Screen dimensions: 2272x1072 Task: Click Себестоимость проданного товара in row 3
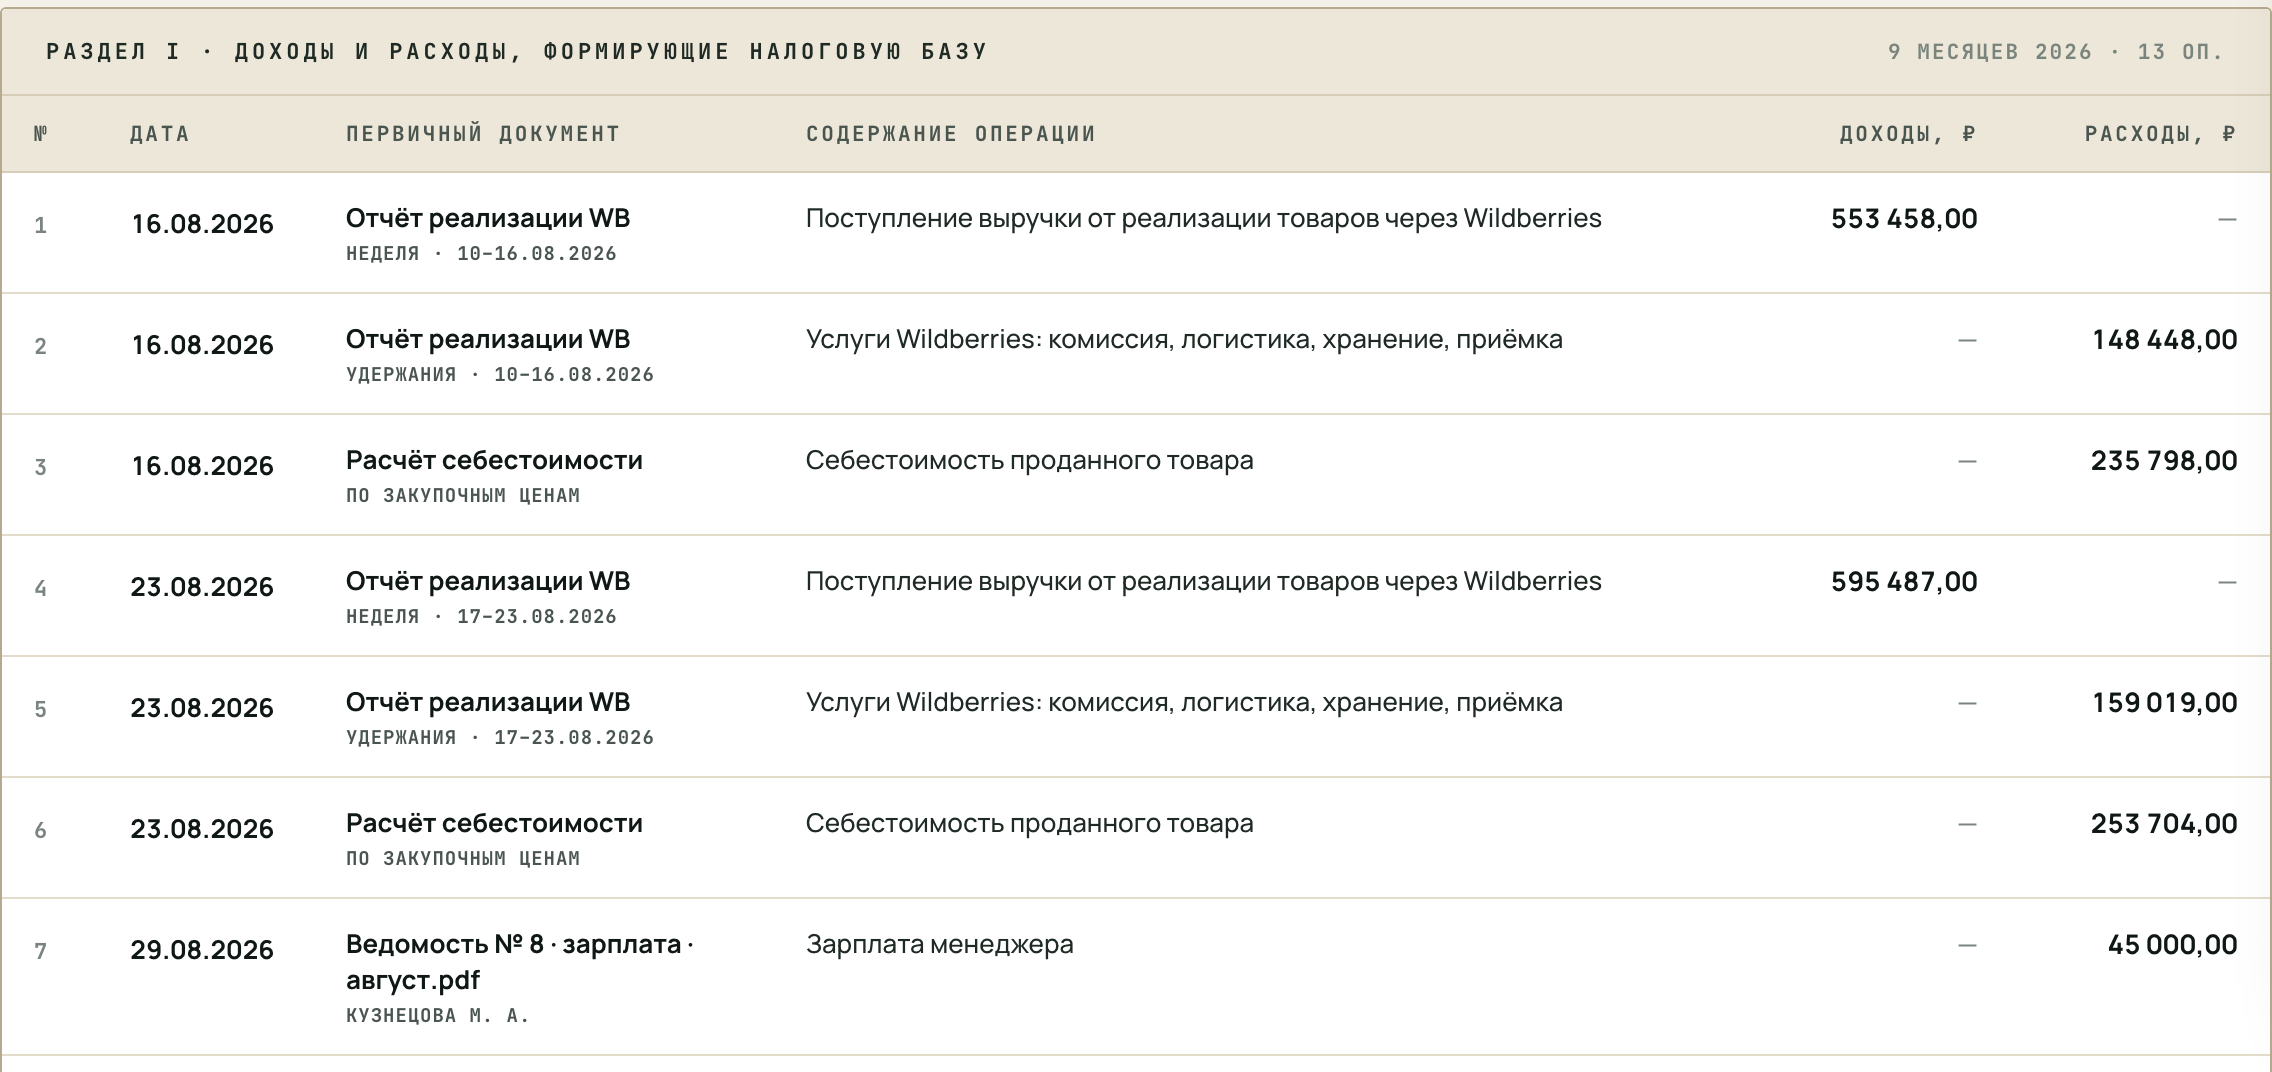click(1029, 461)
